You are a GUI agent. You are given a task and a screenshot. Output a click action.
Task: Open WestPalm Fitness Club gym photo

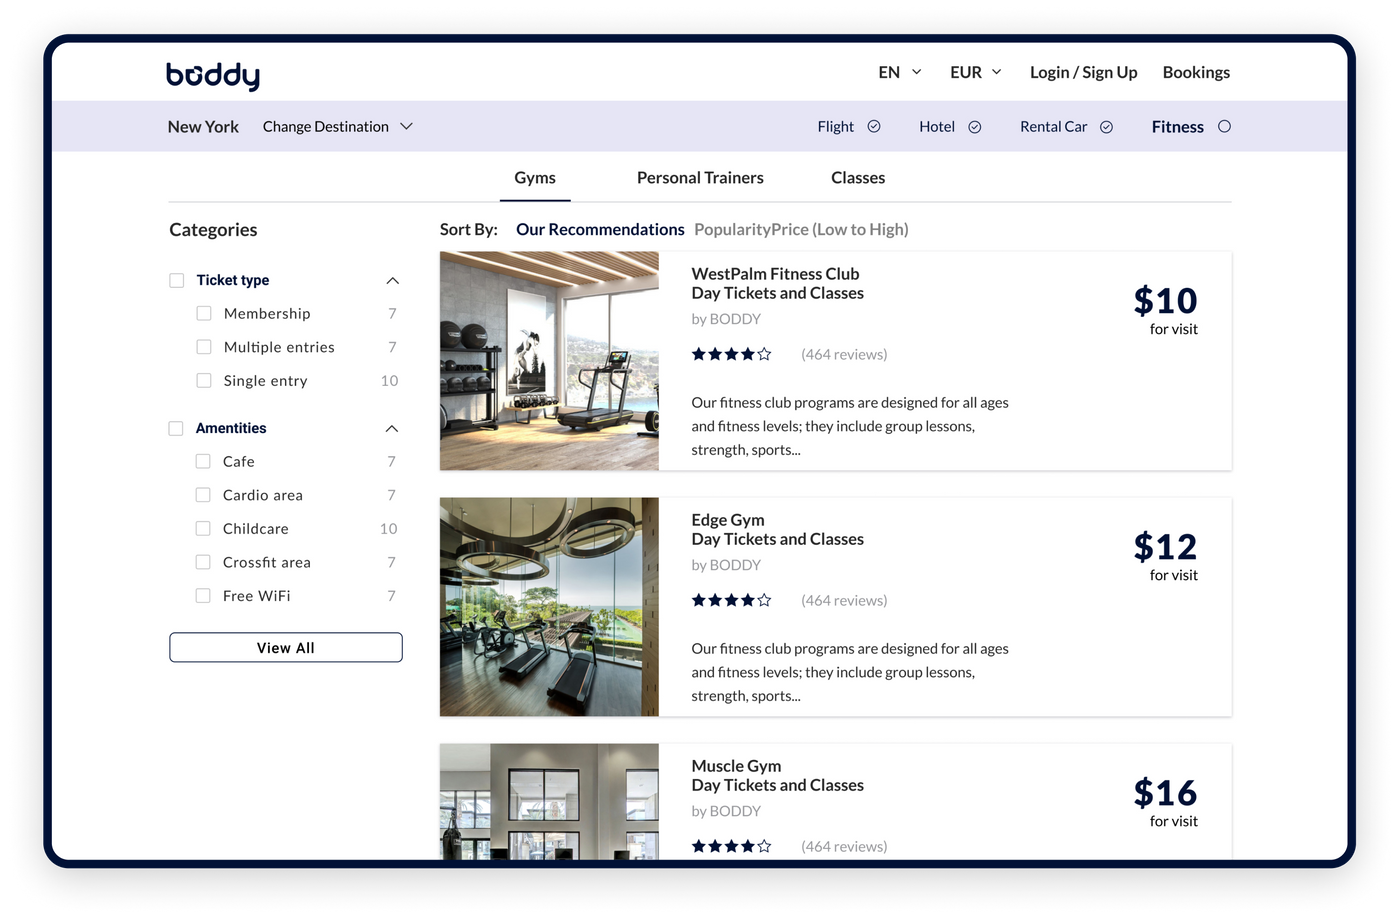tap(549, 361)
